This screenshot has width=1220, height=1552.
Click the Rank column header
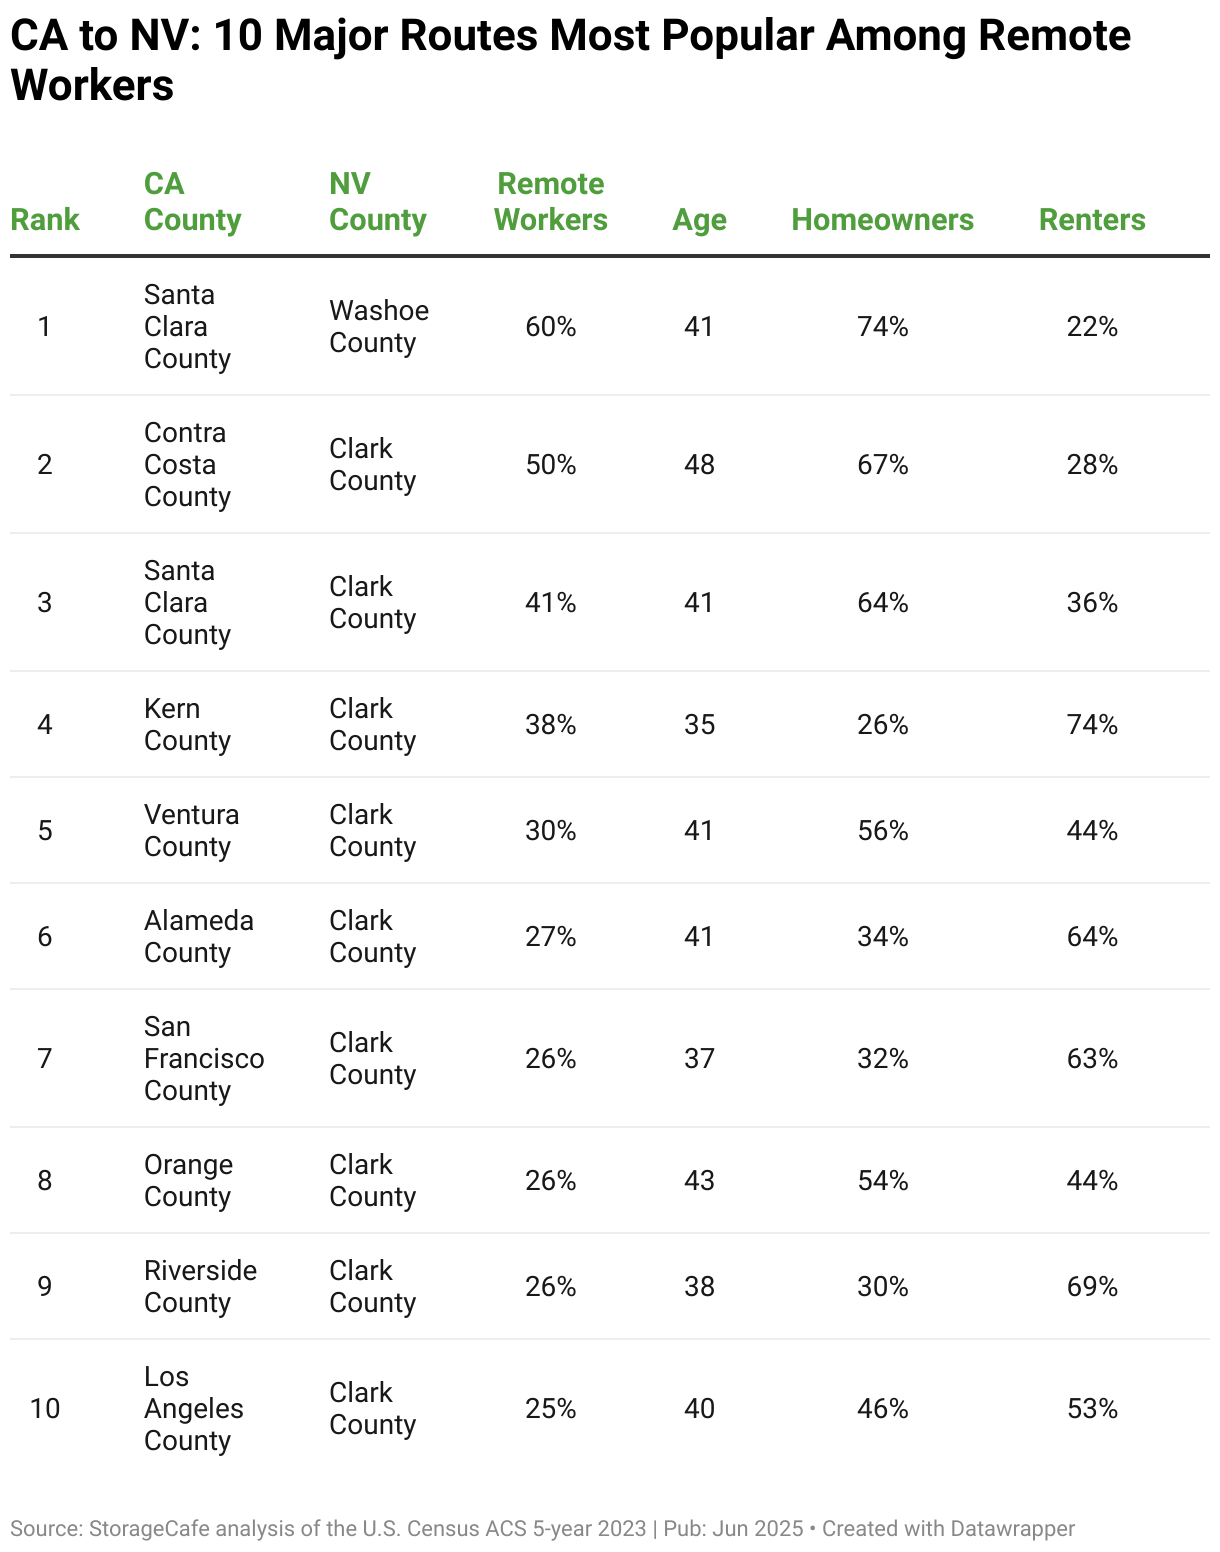click(x=45, y=220)
